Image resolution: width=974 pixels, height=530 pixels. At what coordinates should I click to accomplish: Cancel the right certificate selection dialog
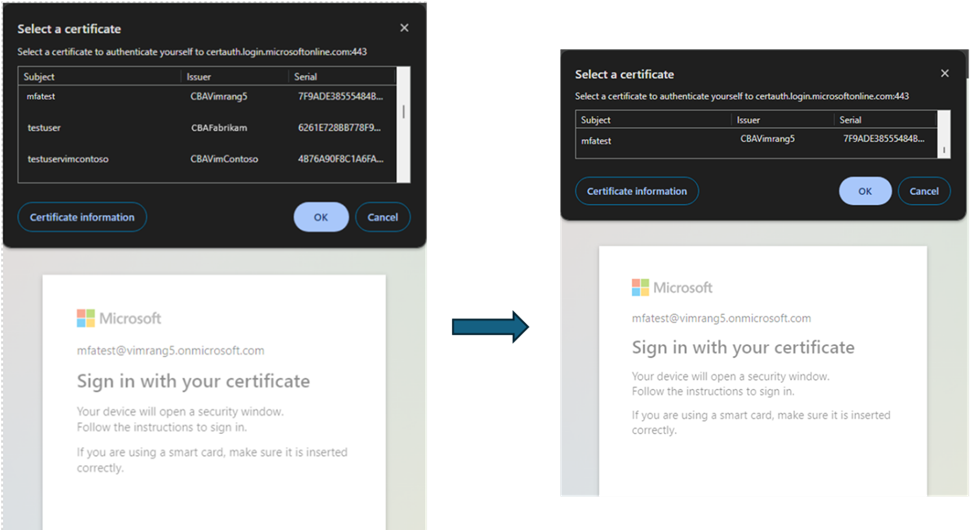click(x=924, y=191)
